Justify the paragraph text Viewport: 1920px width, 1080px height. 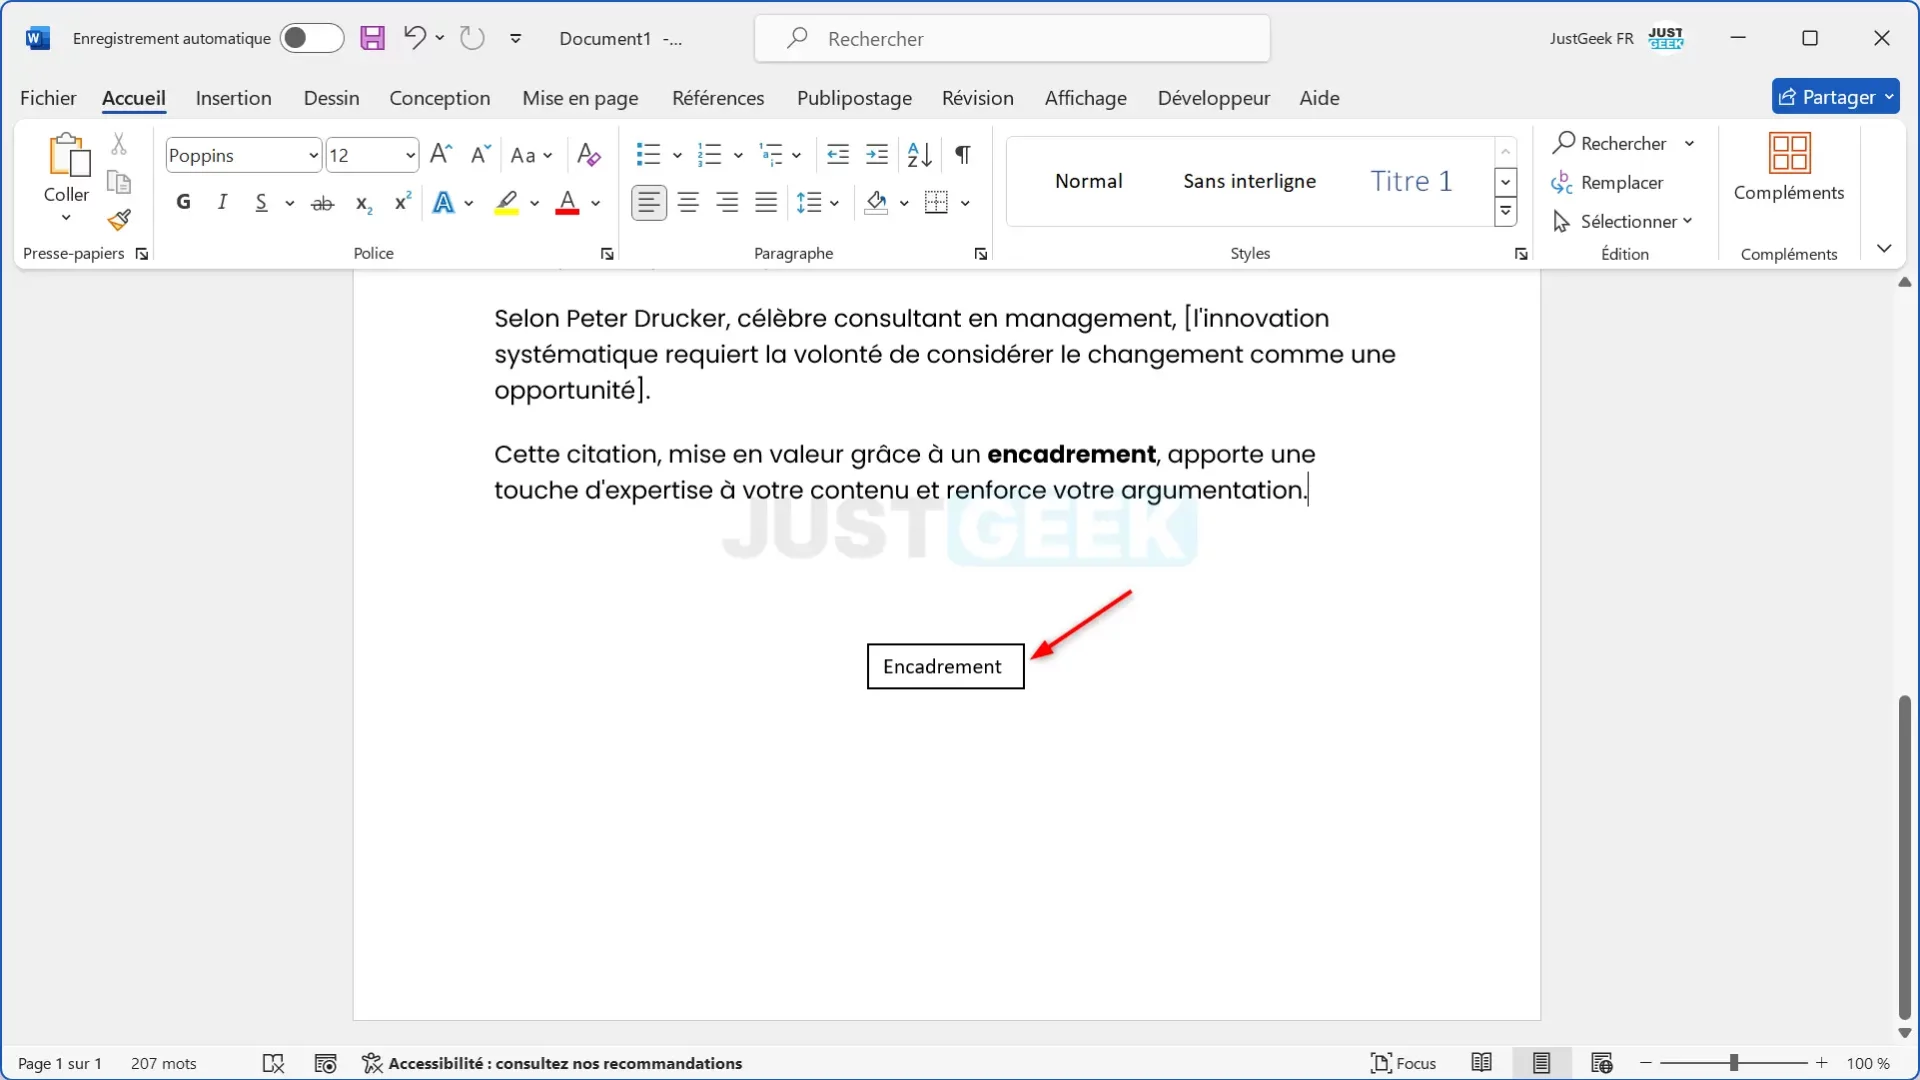[x=766, y=203]
